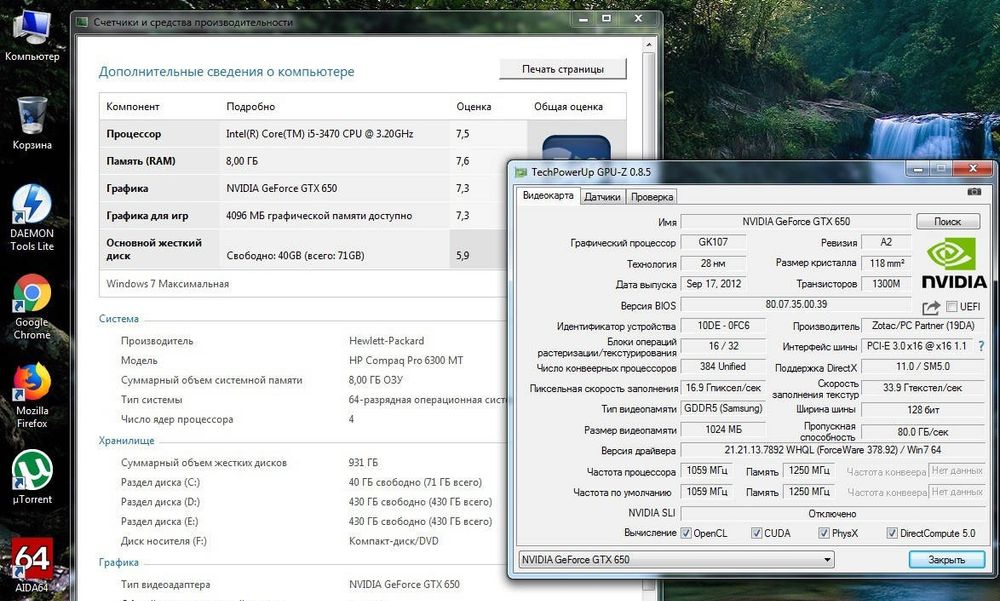The height and width of the screenshot is (601, 1000).
Task: Launch DAEMON Tools Lite desktop shortcut
Action: pyautogui.click(x=32, y=218)
